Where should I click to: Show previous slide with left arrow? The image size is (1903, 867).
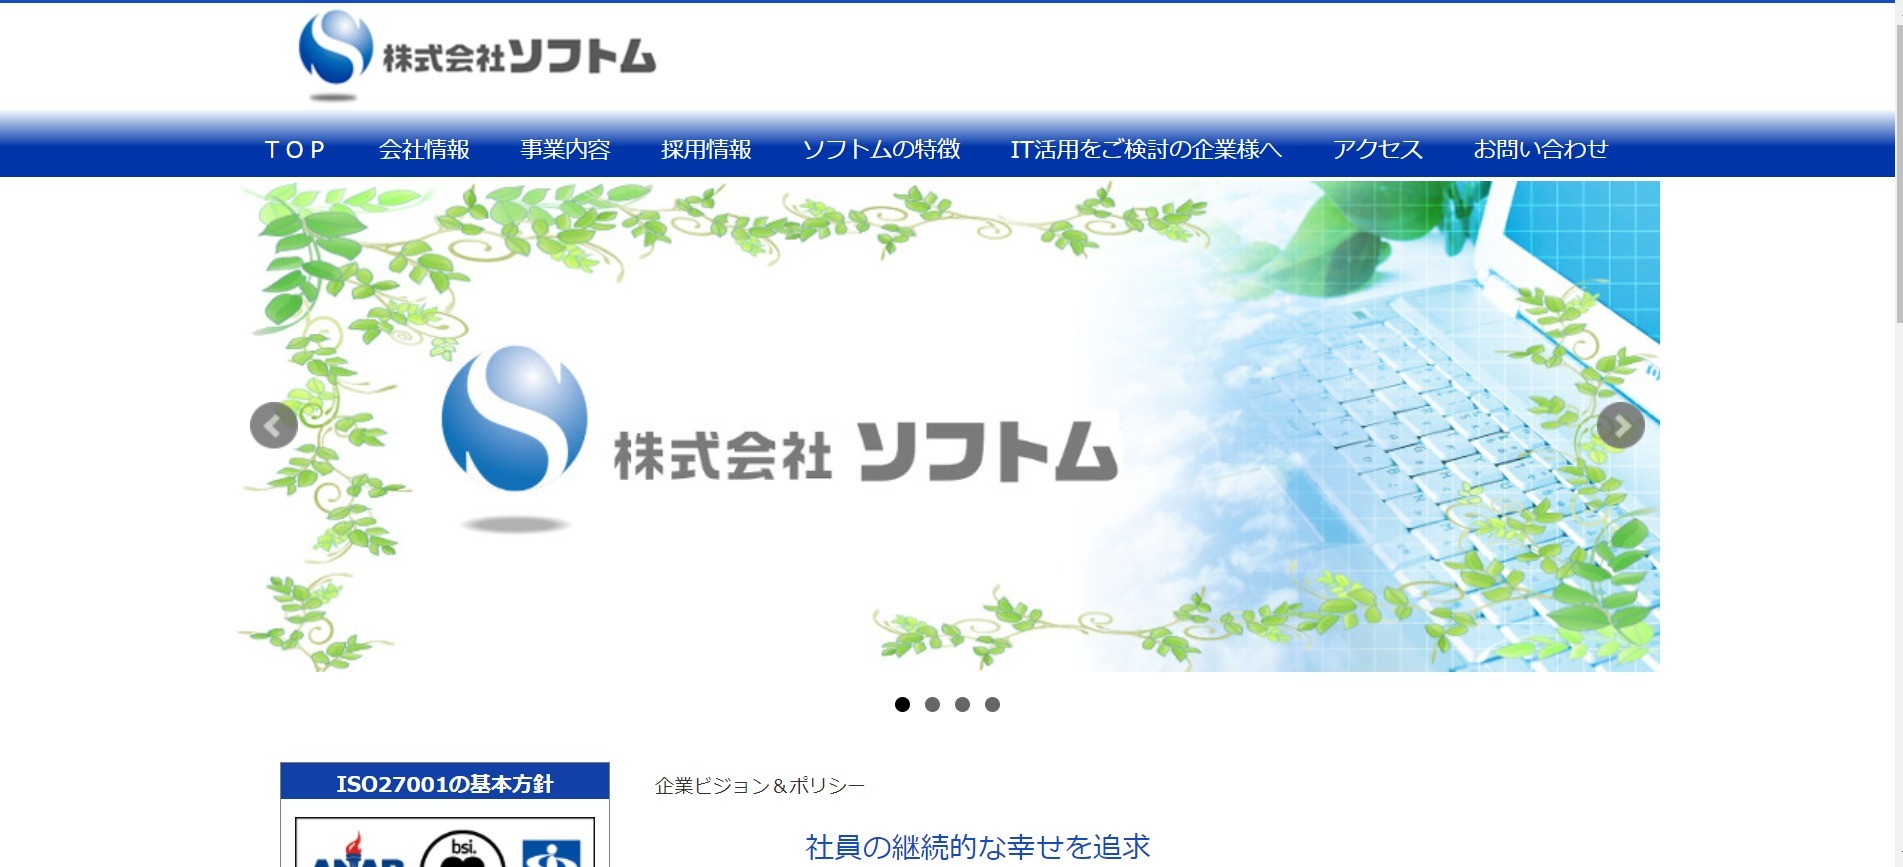click(x=274, y=426)
